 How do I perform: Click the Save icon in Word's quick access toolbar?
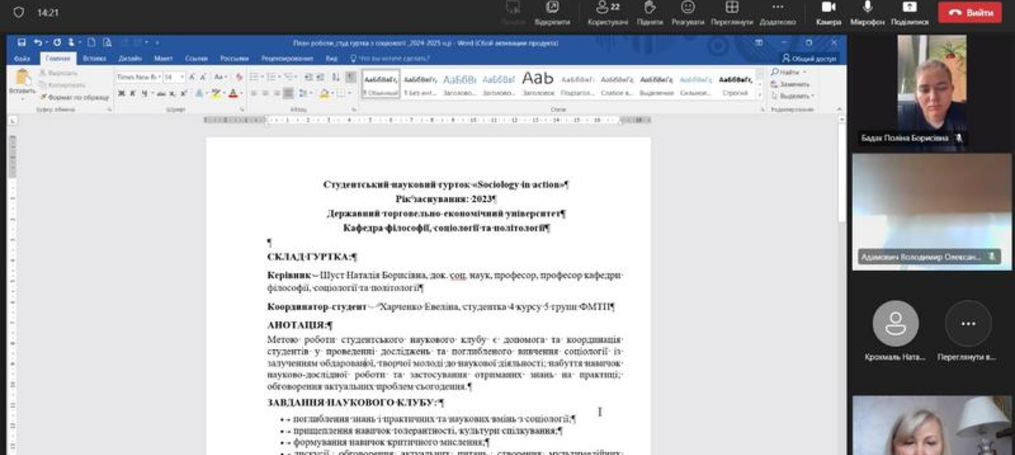(21, 42)
